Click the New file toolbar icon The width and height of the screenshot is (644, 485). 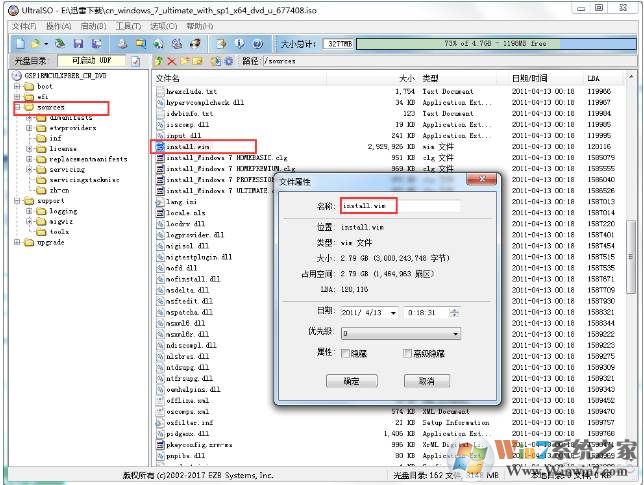18,44
